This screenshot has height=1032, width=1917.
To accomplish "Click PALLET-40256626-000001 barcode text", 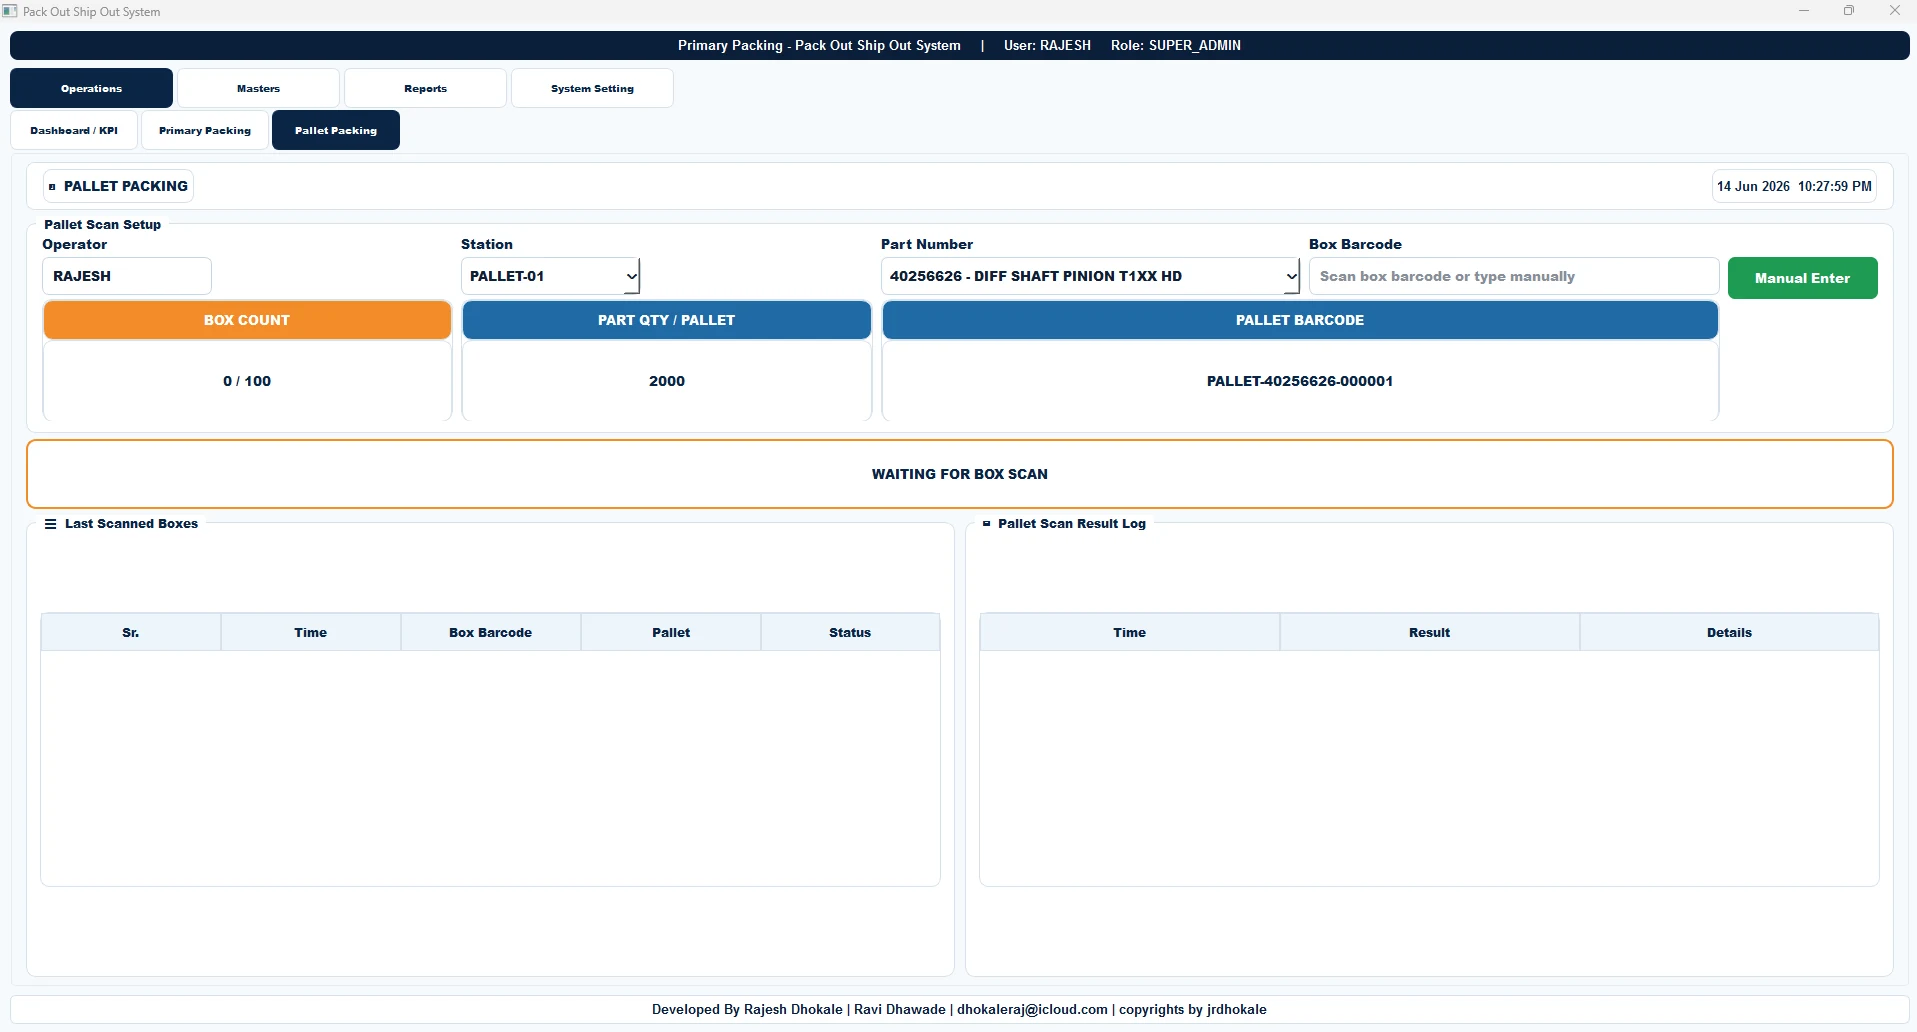I will (x=1300, y=381).
